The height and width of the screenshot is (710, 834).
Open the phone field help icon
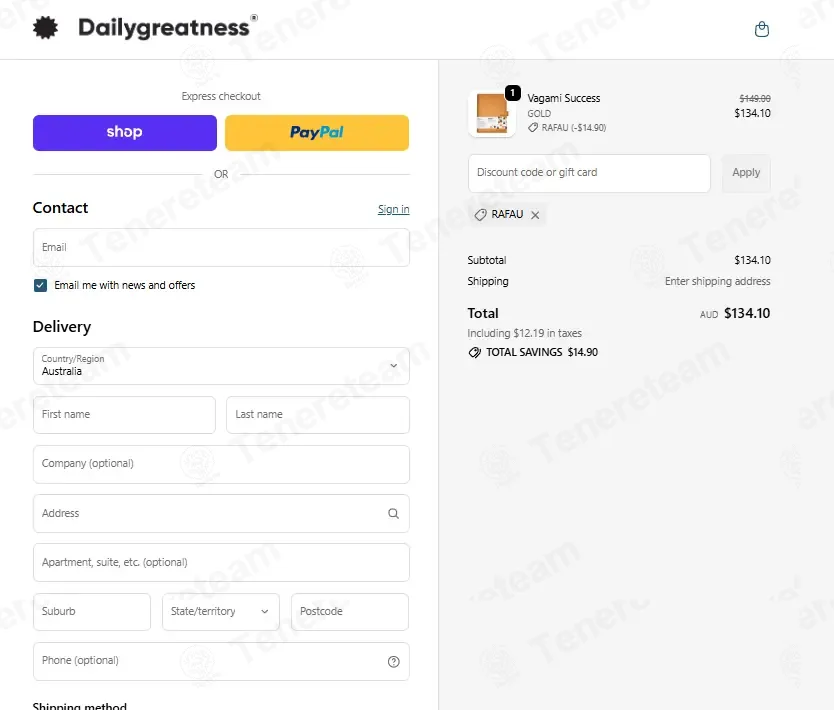[394, 662]
